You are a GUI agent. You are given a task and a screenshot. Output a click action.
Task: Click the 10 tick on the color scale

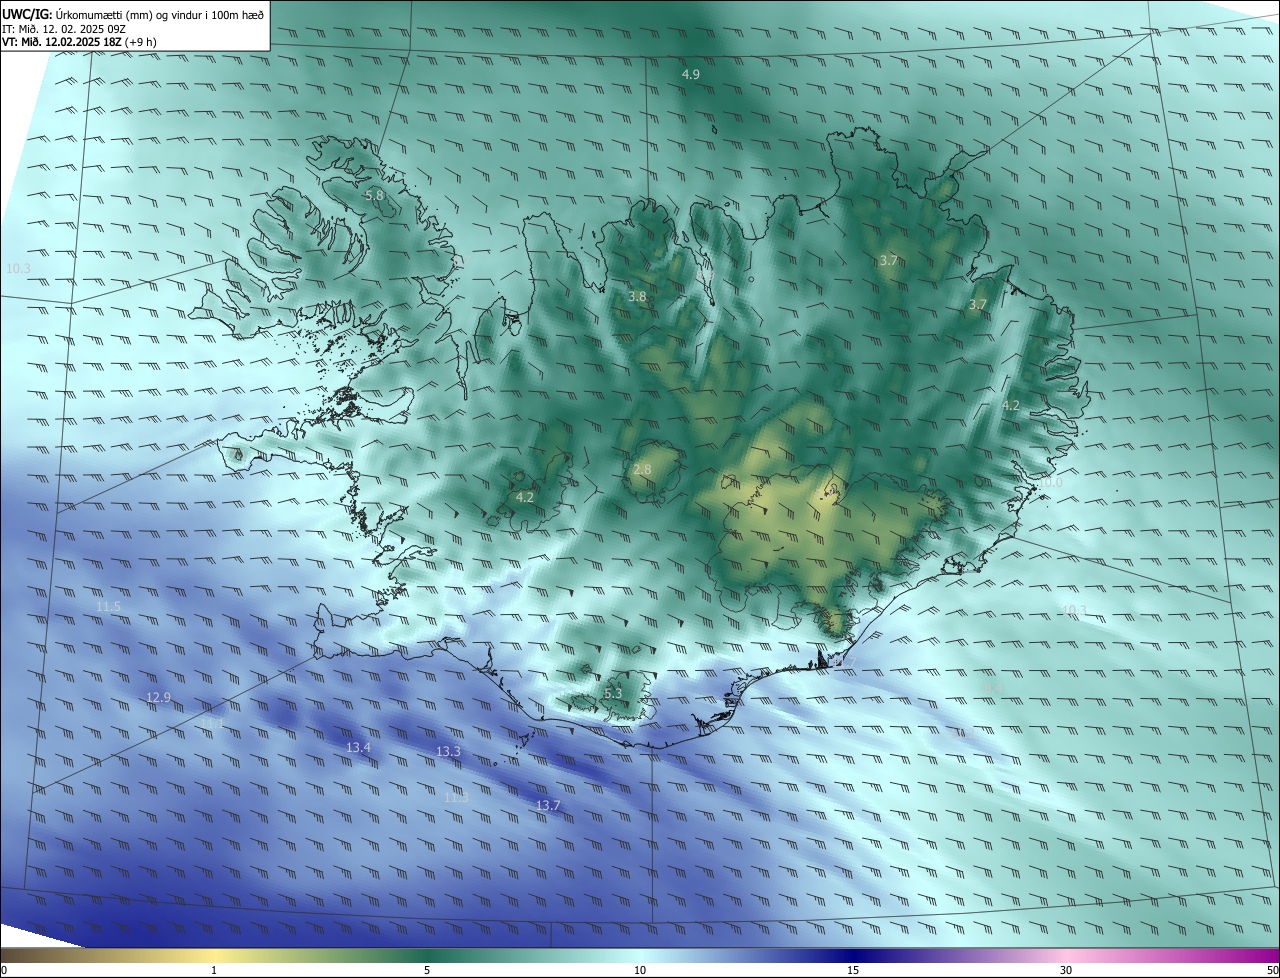tap(640, 970)
